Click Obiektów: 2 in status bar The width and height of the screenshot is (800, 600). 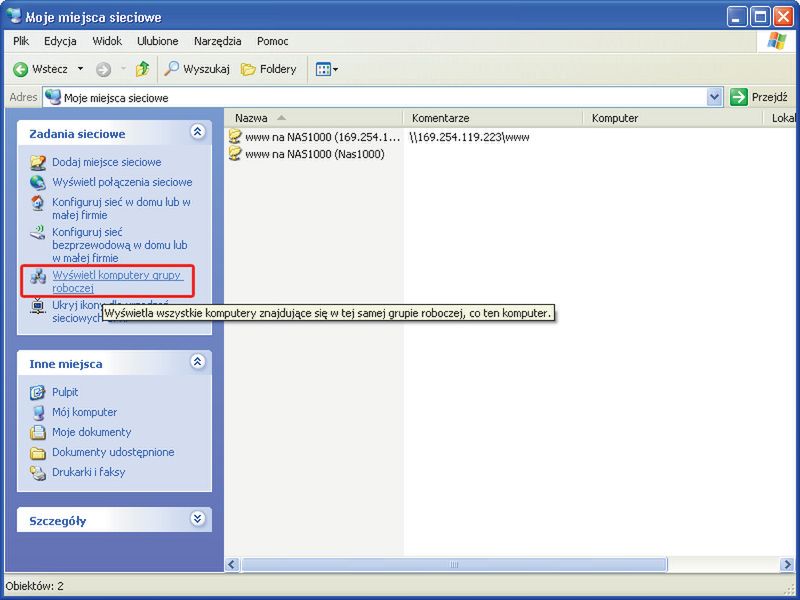tap(35, 586)
